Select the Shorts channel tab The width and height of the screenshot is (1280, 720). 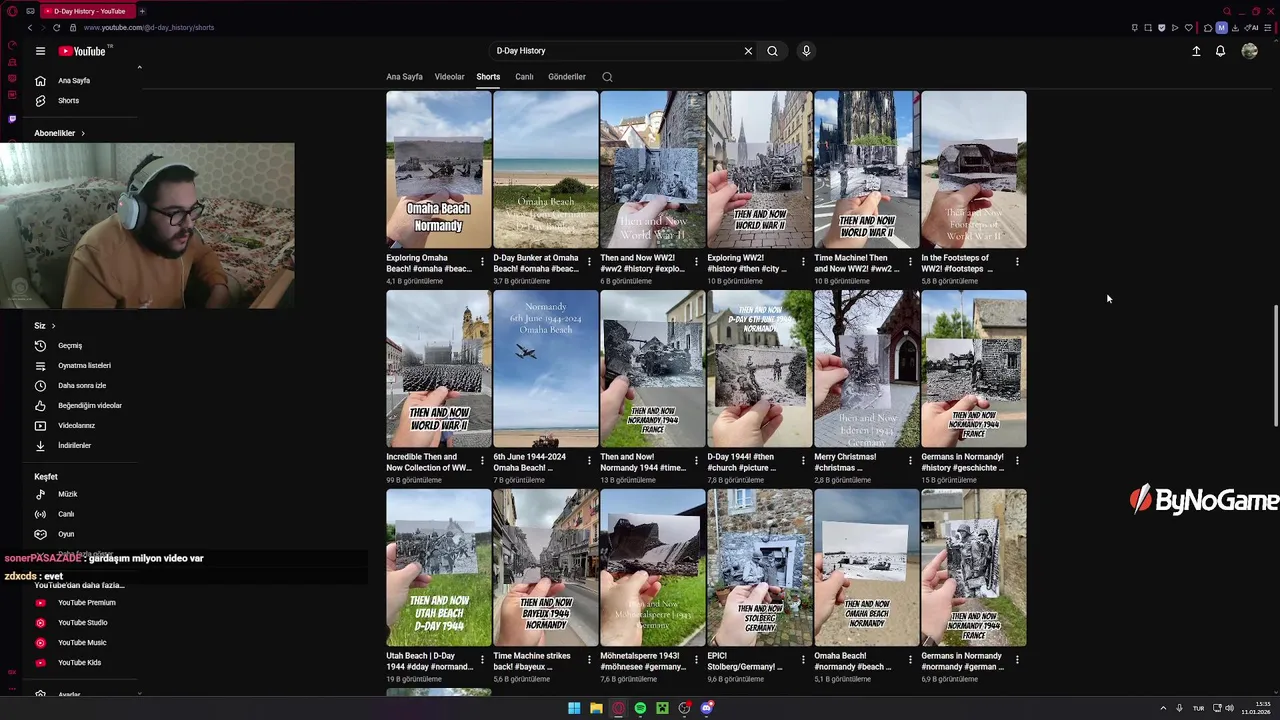coord(488,77)
